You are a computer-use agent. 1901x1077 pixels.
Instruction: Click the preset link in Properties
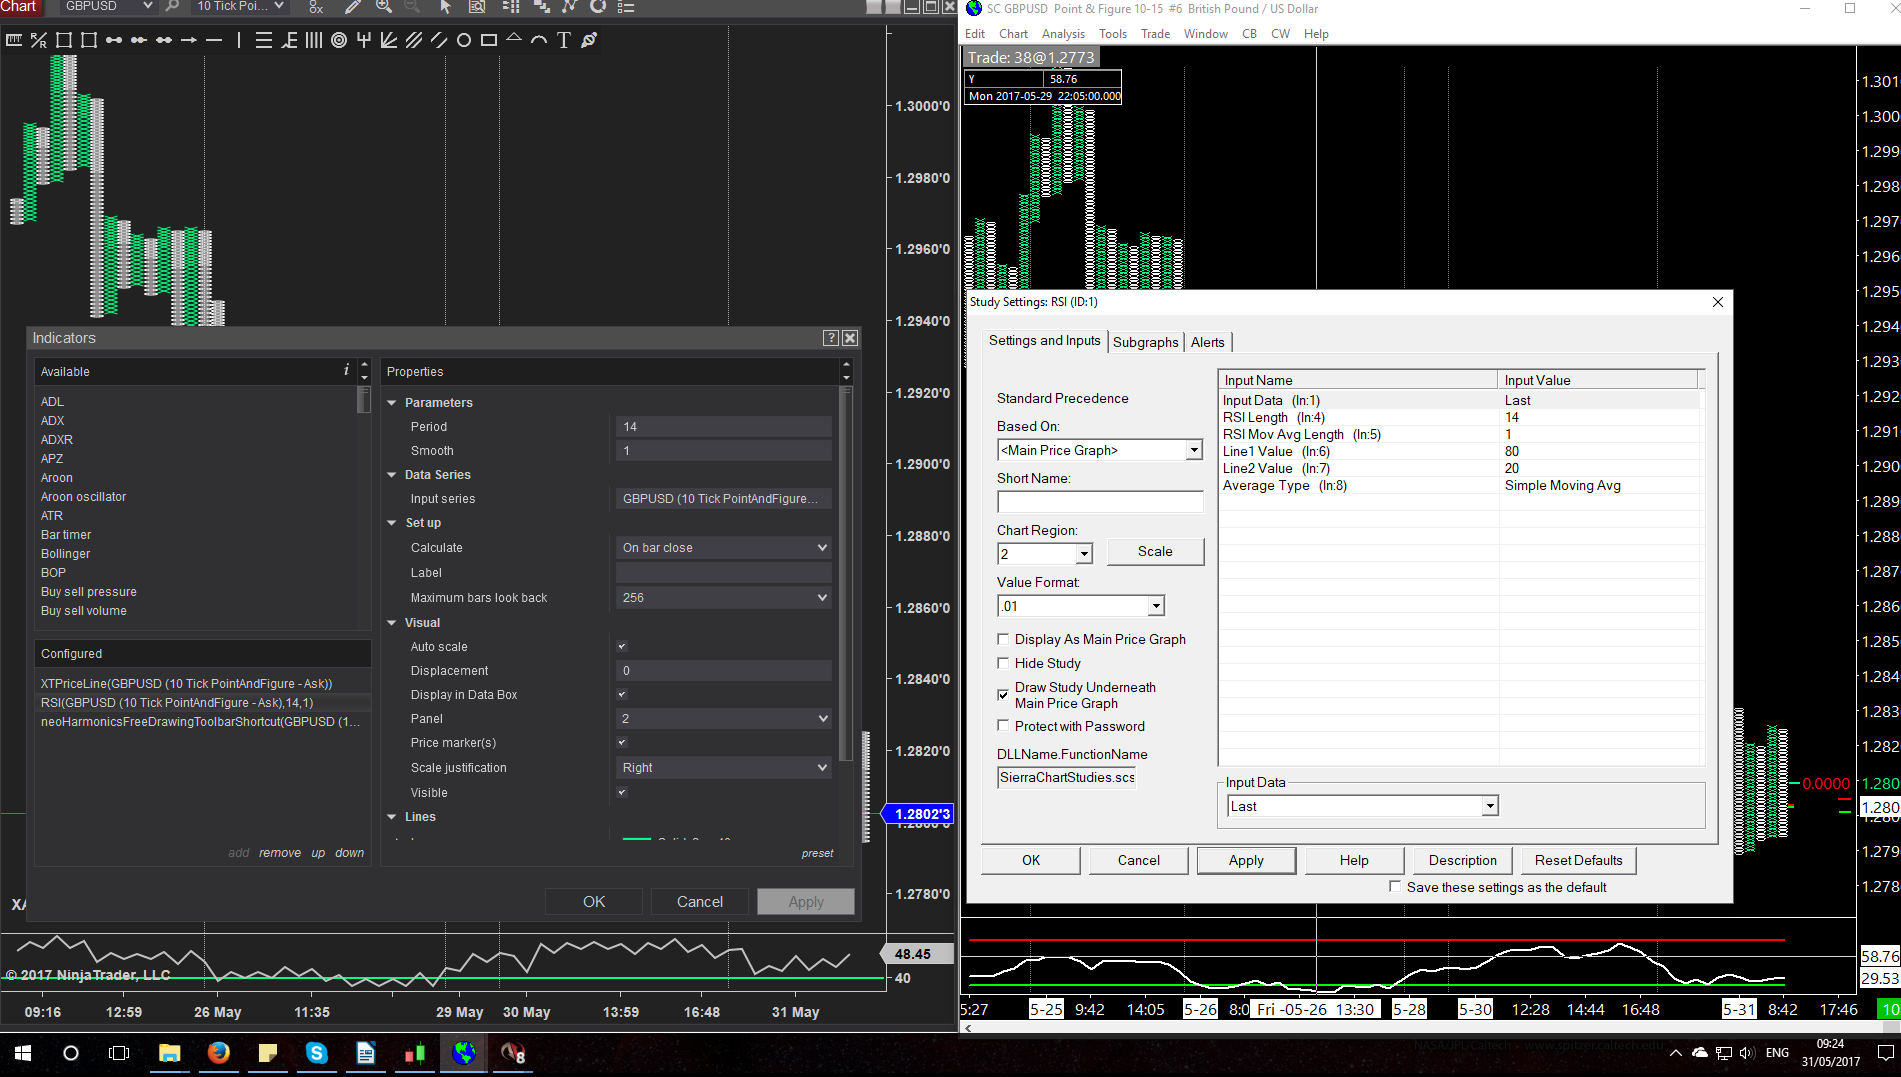click(817, 853)
